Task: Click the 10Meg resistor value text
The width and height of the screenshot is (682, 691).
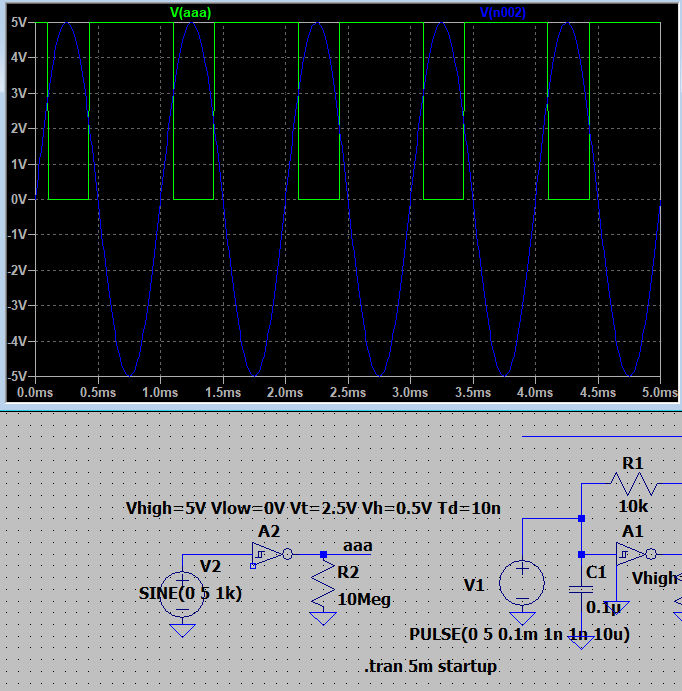Action: pyautogui.click(x=365, y=599)
